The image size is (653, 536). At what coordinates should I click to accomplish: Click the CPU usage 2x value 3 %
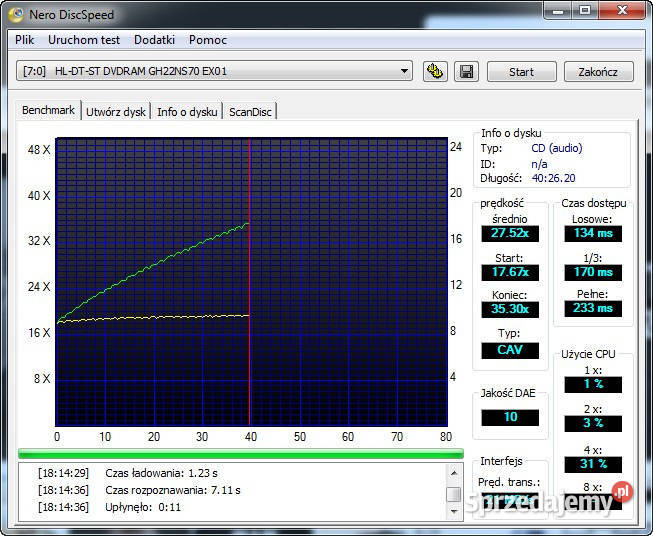[x=593, y=424]
